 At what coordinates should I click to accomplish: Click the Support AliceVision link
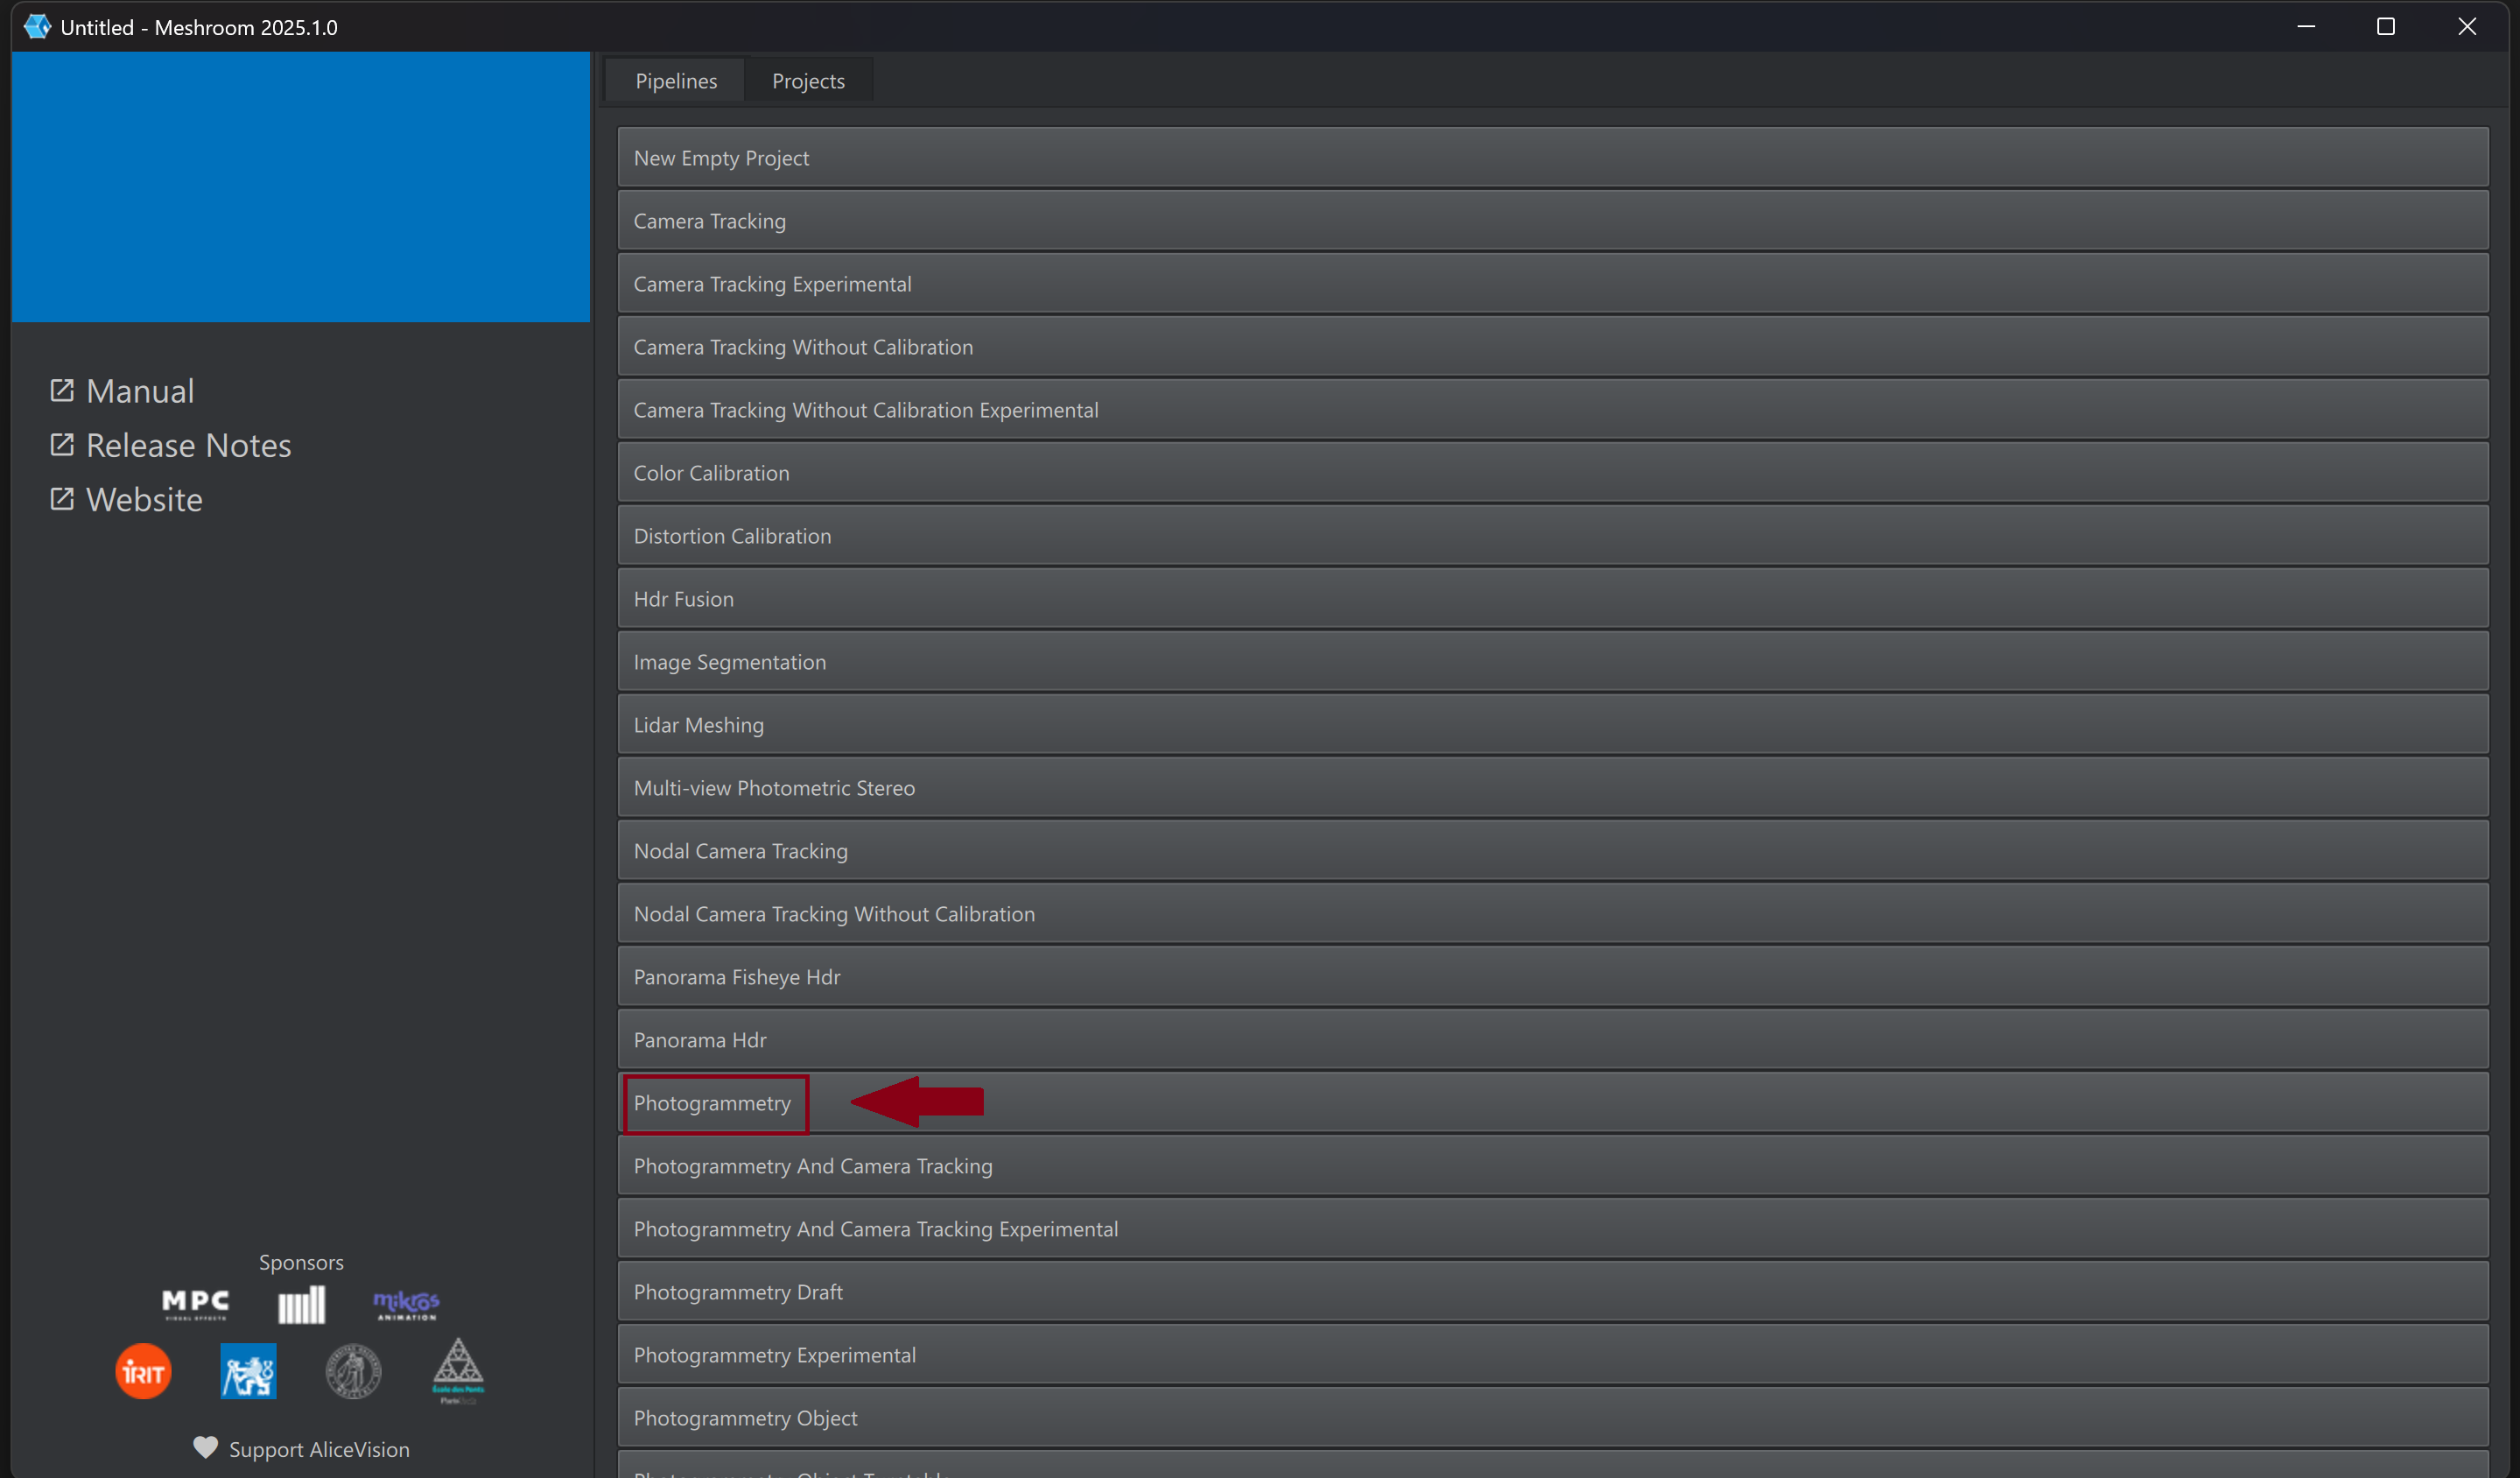click(319, 1448)
